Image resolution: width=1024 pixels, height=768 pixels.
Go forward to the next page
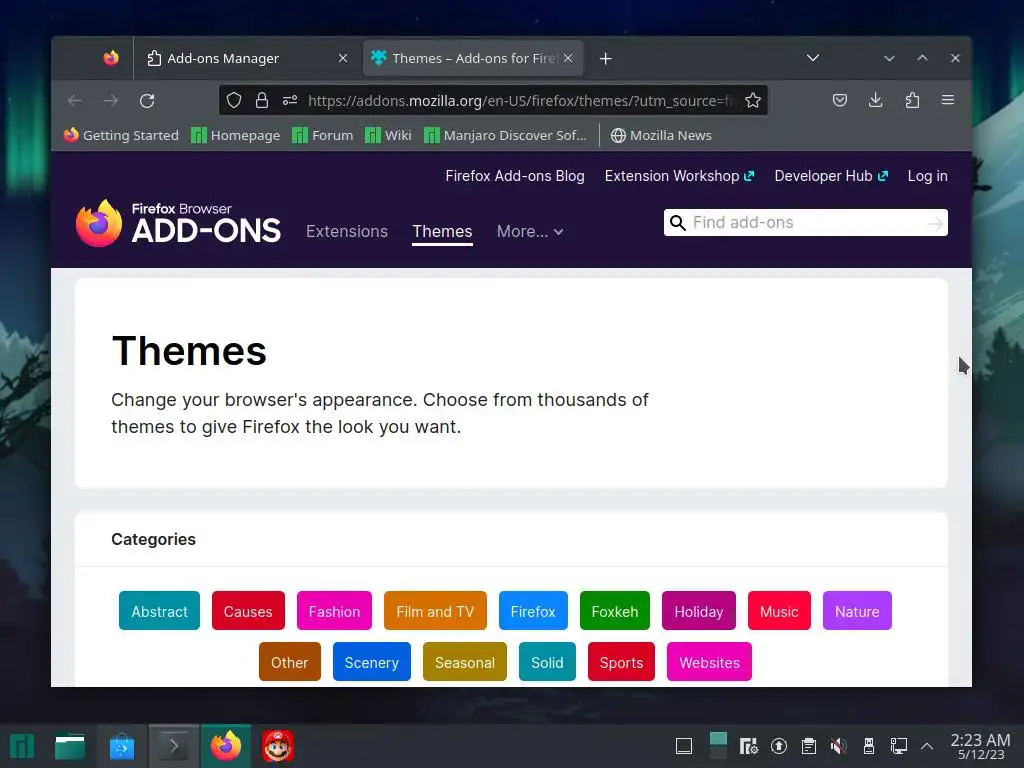111,101
